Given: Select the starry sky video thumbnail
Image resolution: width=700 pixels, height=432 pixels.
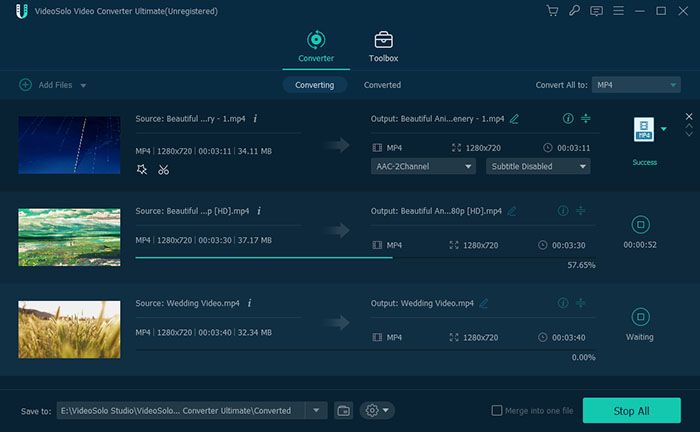Looking at the screenshot, I should (69, 145).
